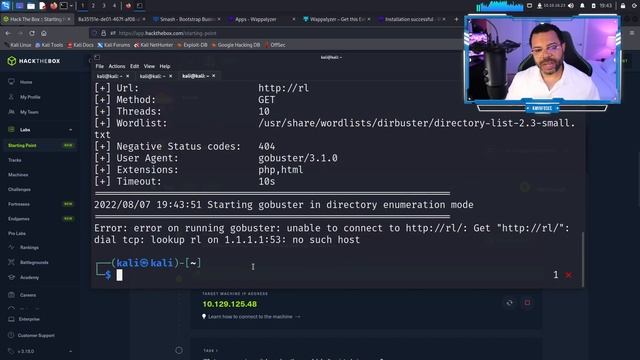Open the Kali Forums bookmark

coord(113,45)
